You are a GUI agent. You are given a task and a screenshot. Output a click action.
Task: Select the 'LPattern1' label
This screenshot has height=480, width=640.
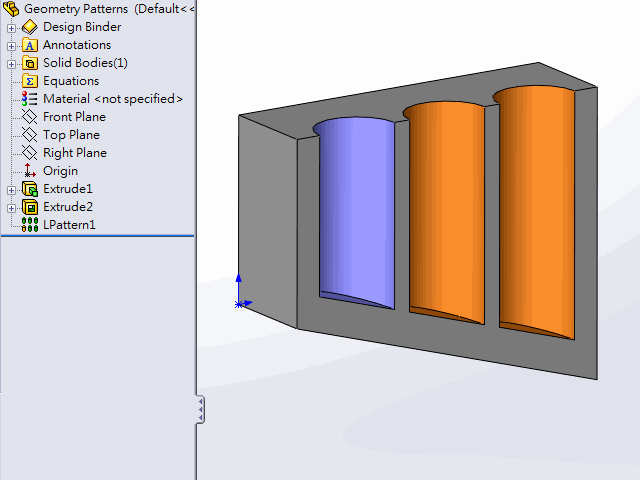coord(69,225)
